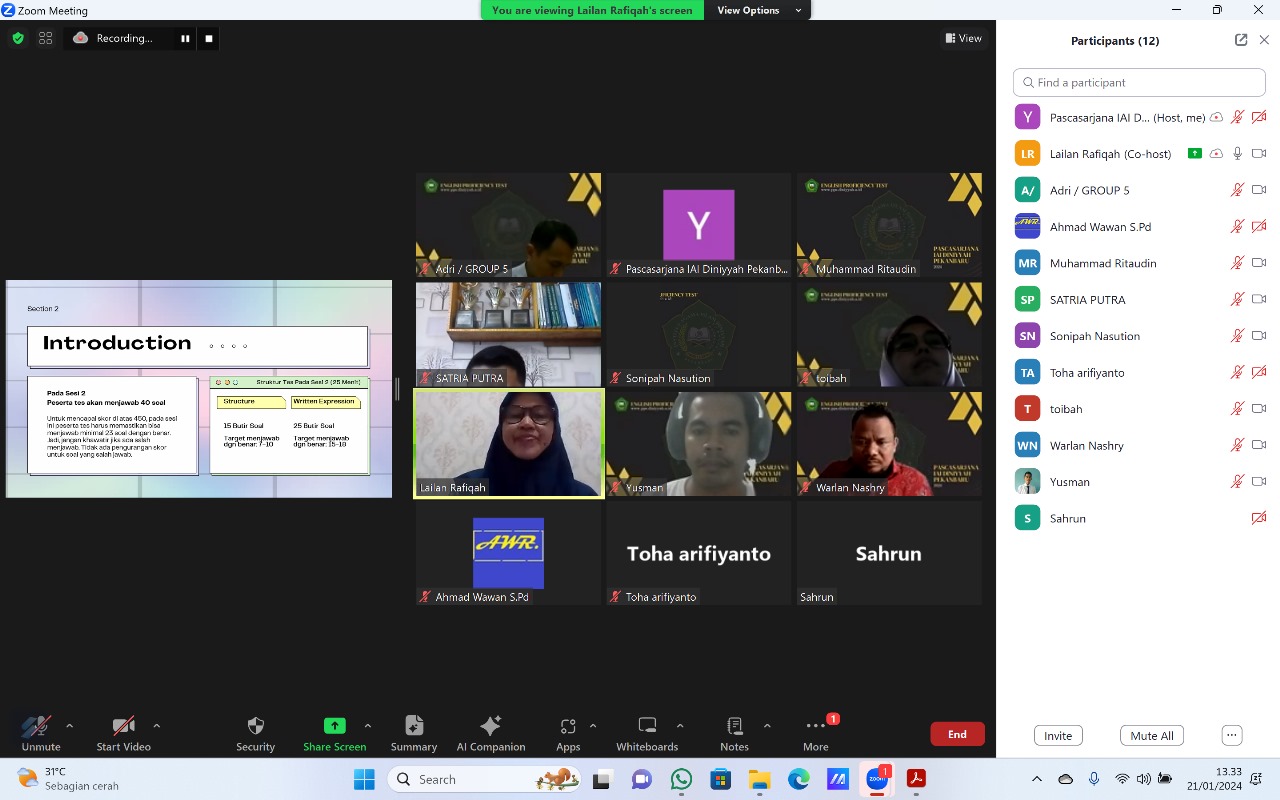The height and width of the screenshot is (800, 1280).
Task: Pause the meeting recording
Action: coord(185,39)
